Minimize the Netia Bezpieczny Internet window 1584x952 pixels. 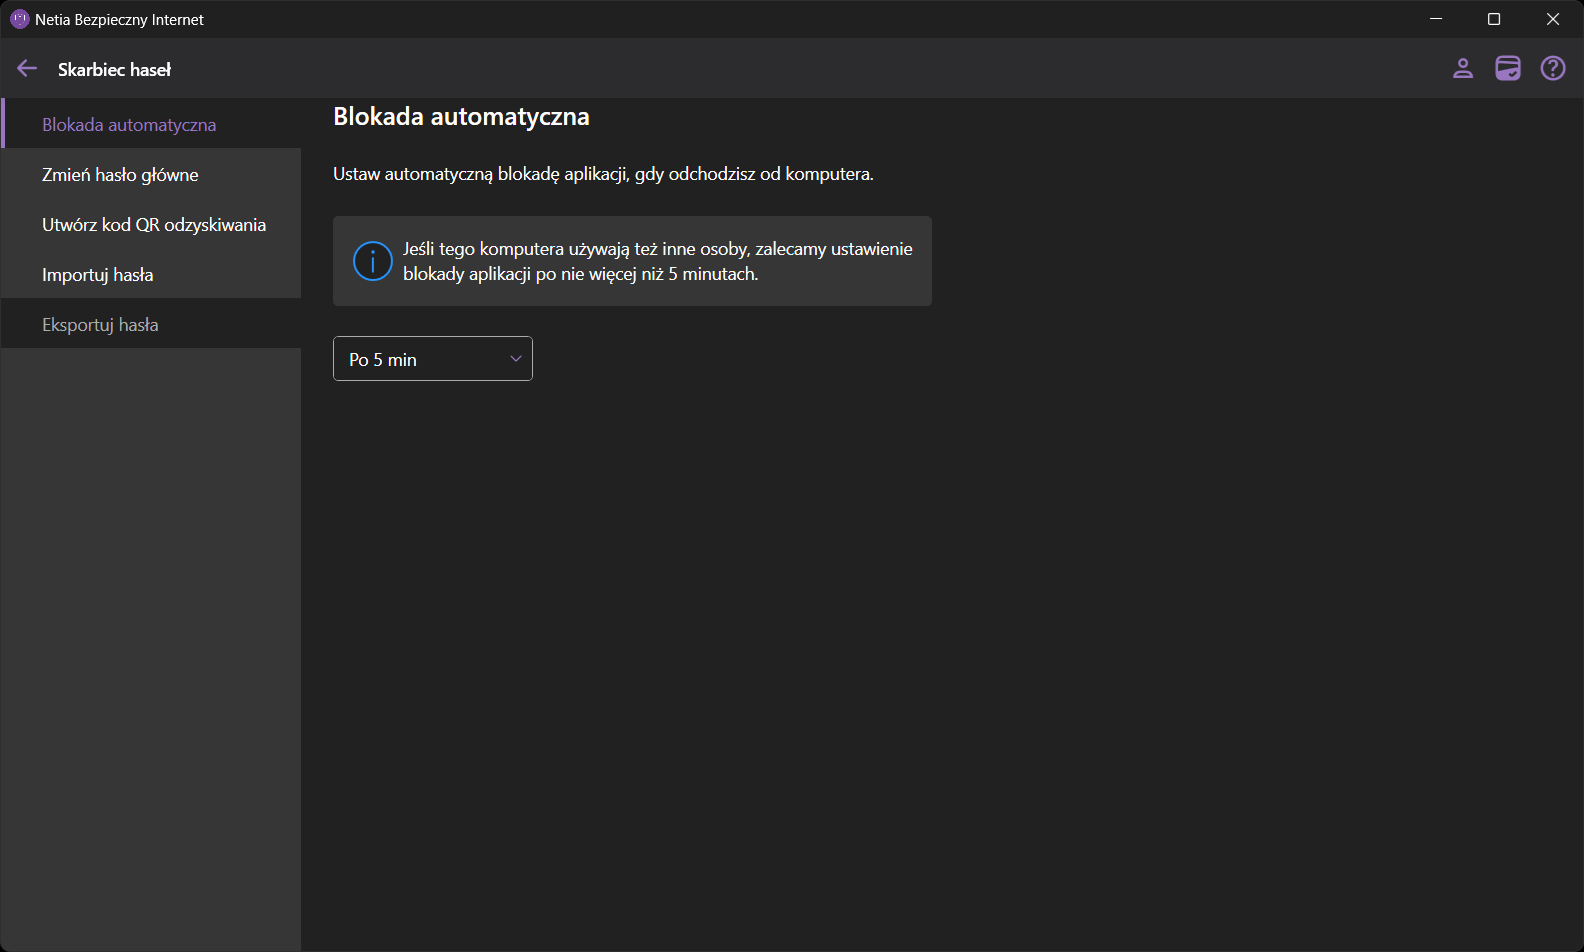pos(1435,19)
